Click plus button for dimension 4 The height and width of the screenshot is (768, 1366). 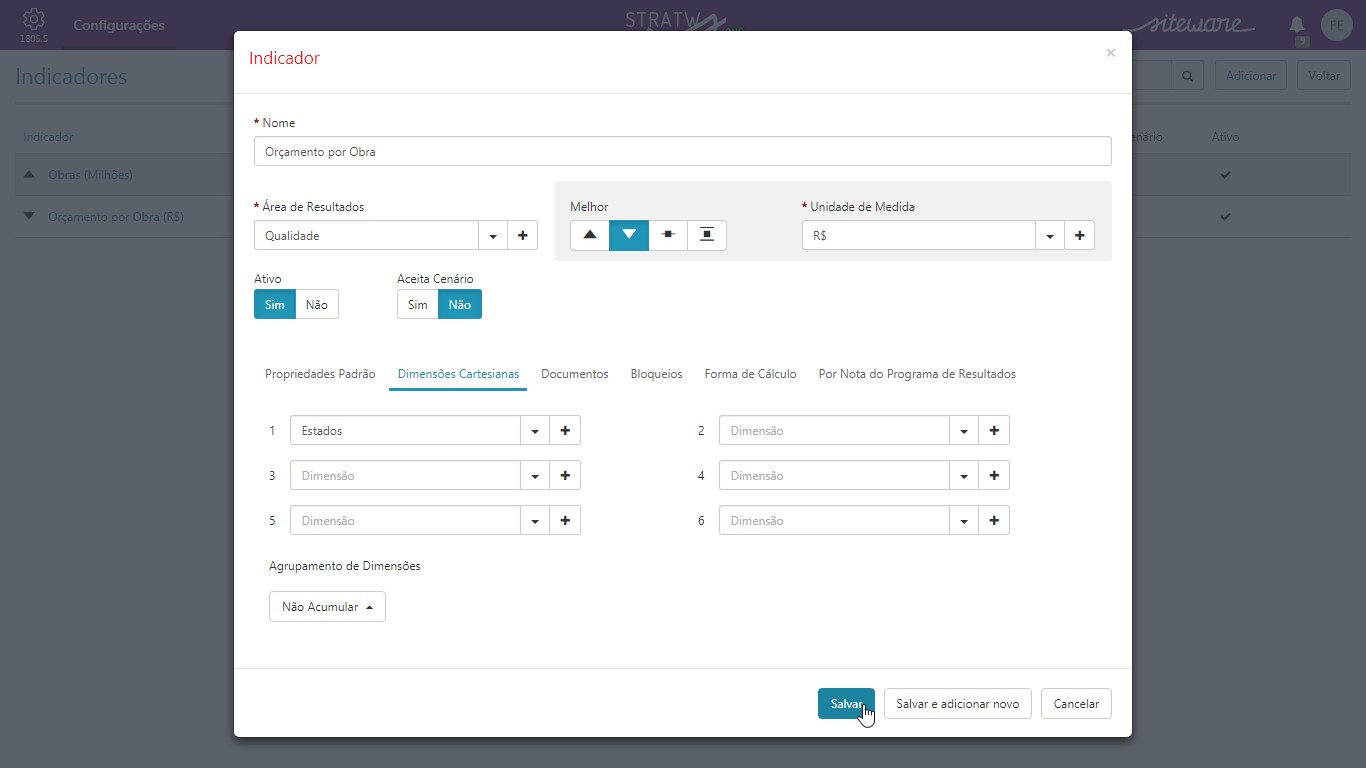[994, 476]
